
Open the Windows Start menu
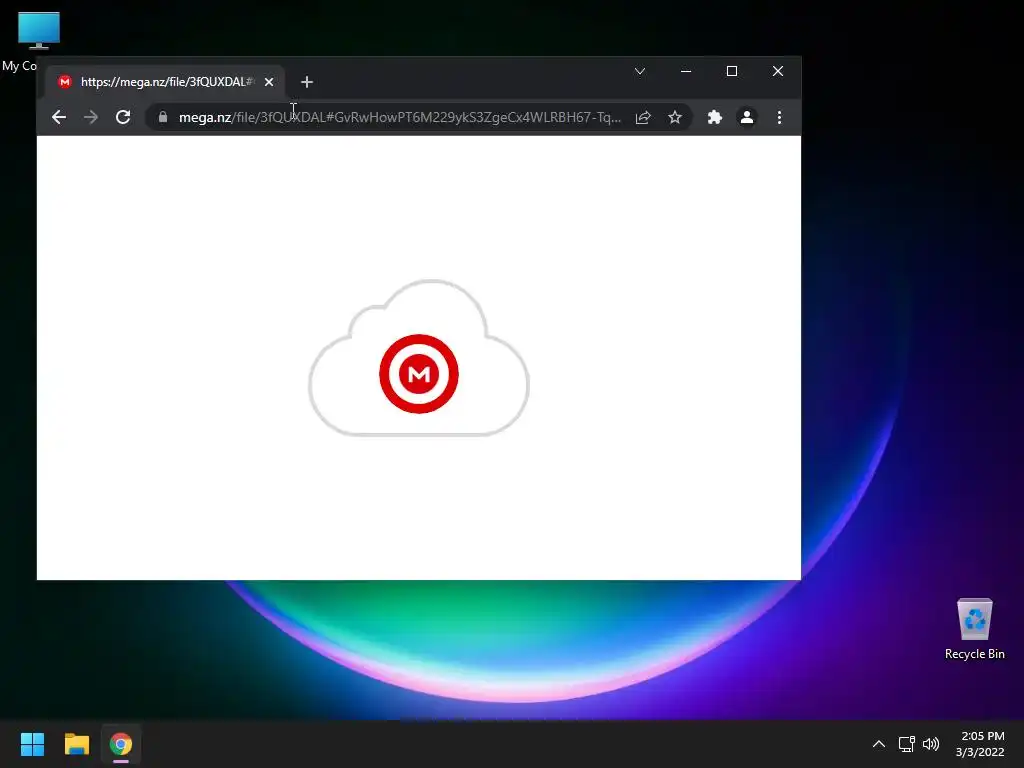[x=32, y=744]
